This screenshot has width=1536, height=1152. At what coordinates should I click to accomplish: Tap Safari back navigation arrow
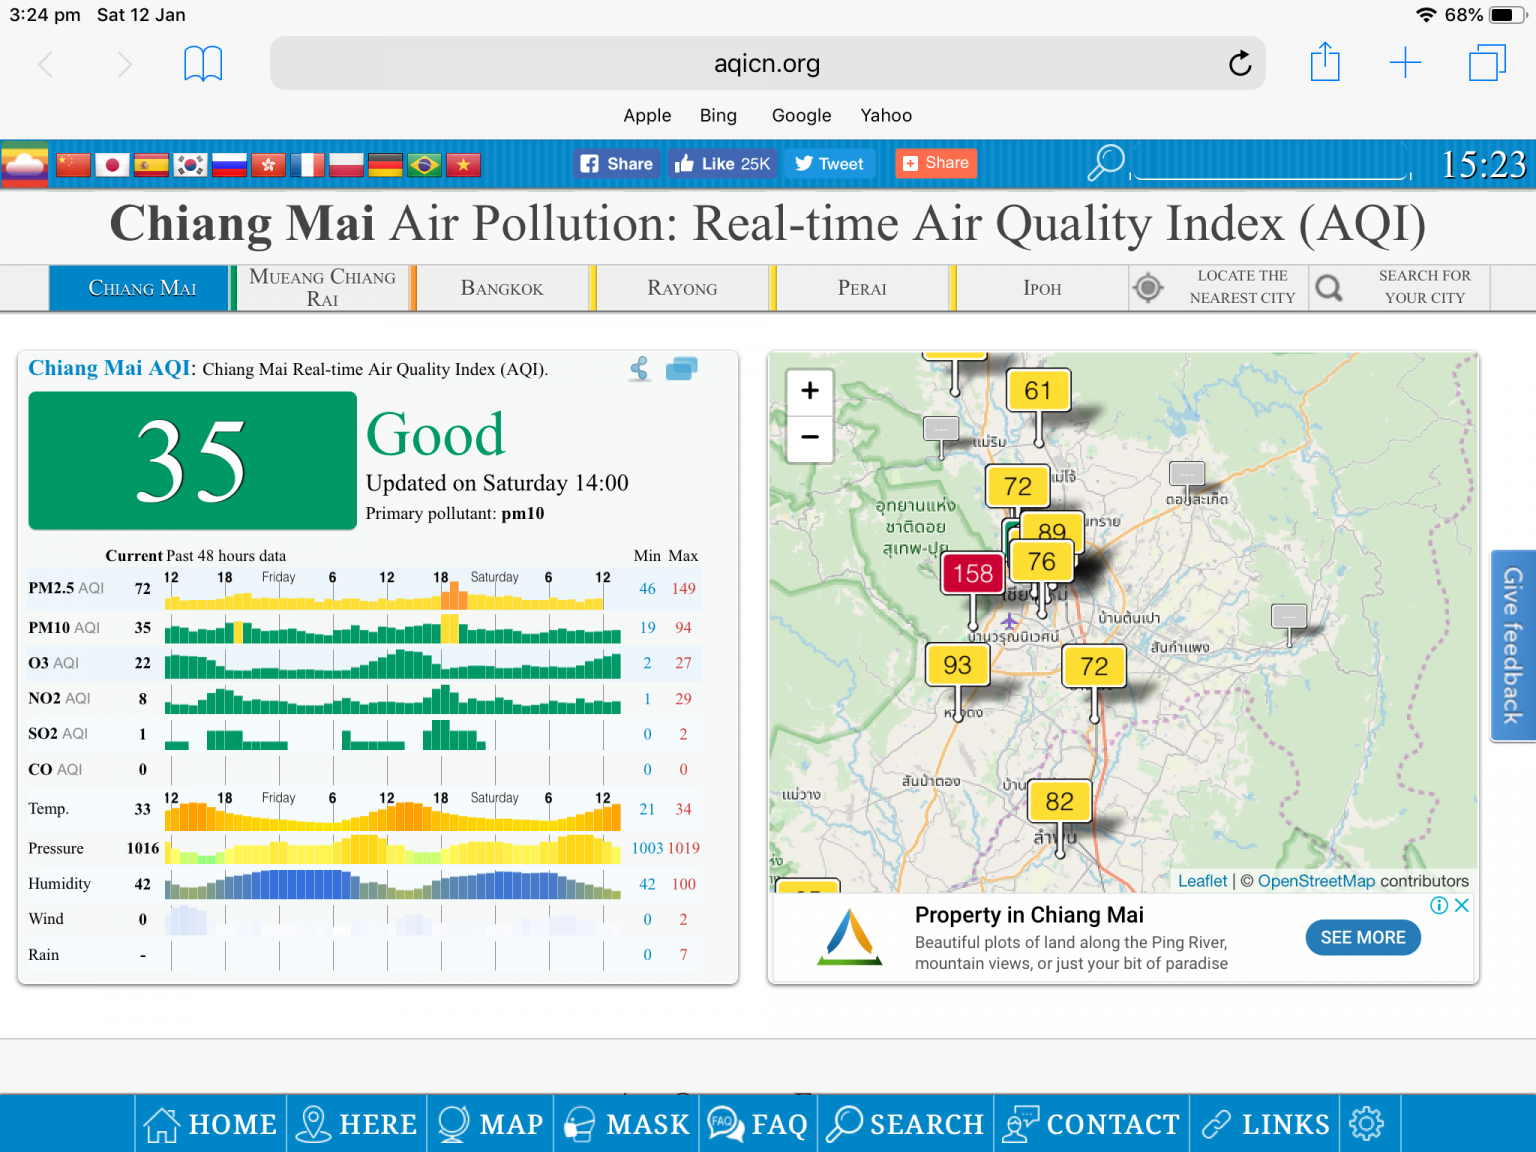pos(45,65)
